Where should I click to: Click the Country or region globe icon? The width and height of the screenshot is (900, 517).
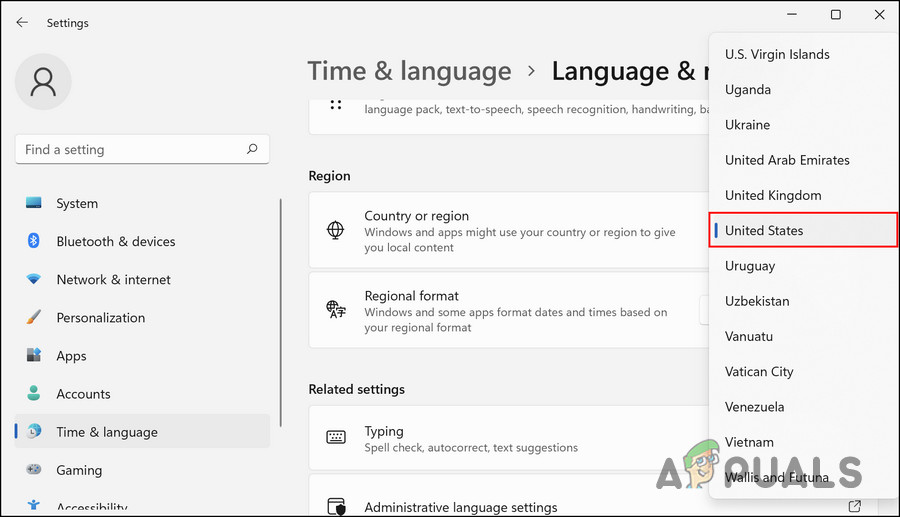pyautogui.click(x=335, y=230)
